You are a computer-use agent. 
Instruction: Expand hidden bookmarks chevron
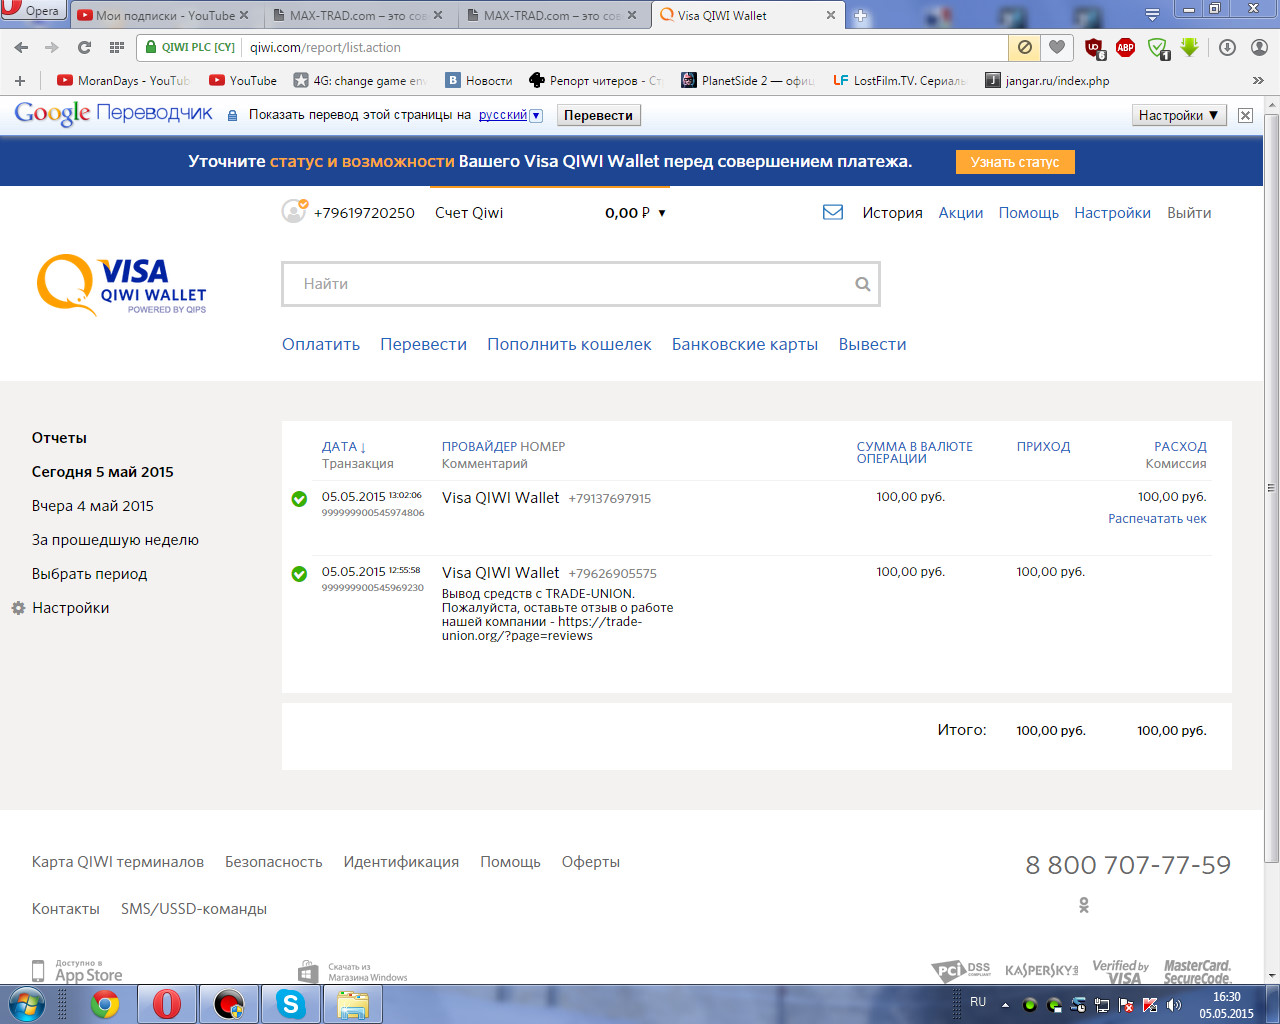pyautogui.click(x=1258, y=81)
